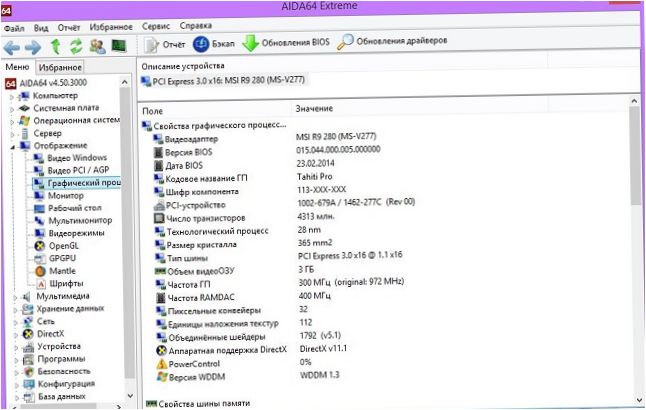Click the Безопасность shield icon
This screenshot has height=410, width=646.
click(x=29, y=372)
